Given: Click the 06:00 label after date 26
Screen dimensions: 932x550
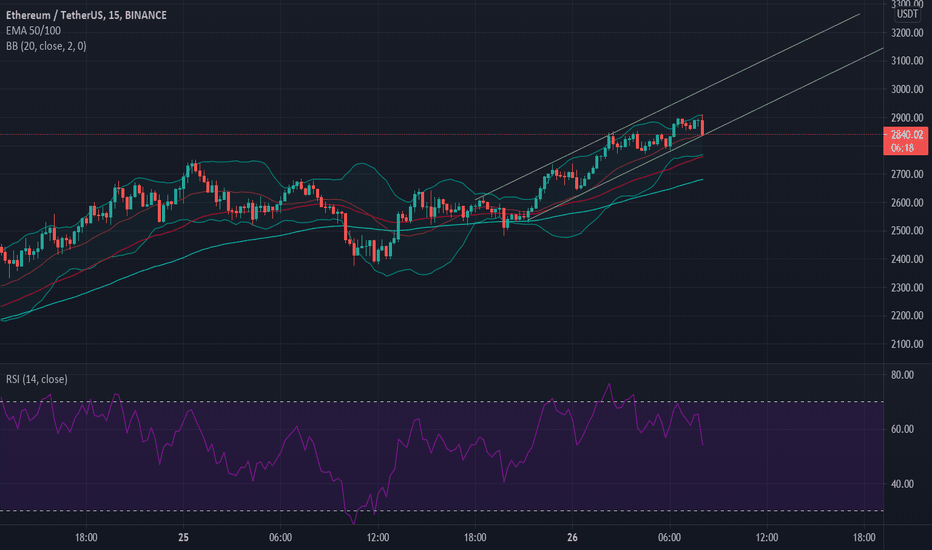Looking at the screenshot, I should pyautogui.click(x=669, y=538).
